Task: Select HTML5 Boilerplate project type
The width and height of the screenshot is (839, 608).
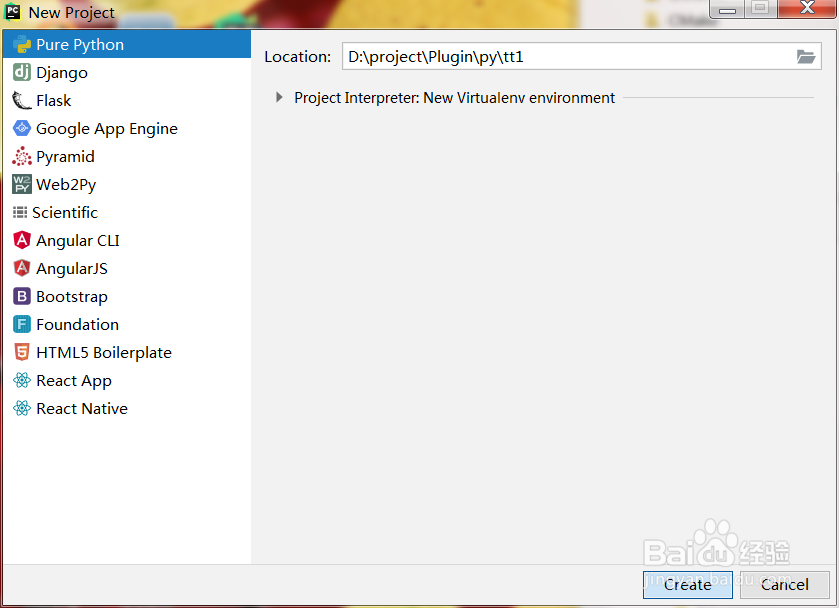Action: (x=127, y=352)
